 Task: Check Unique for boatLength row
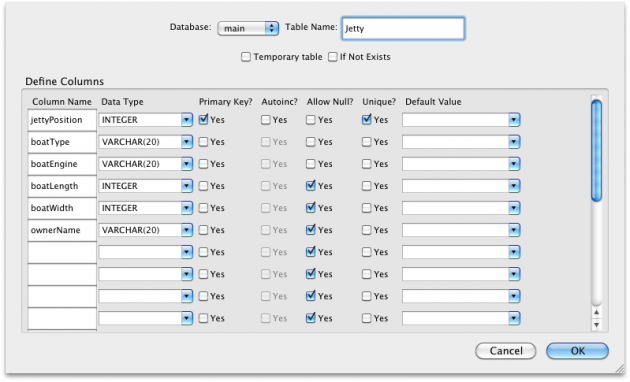tap(366, 186)
